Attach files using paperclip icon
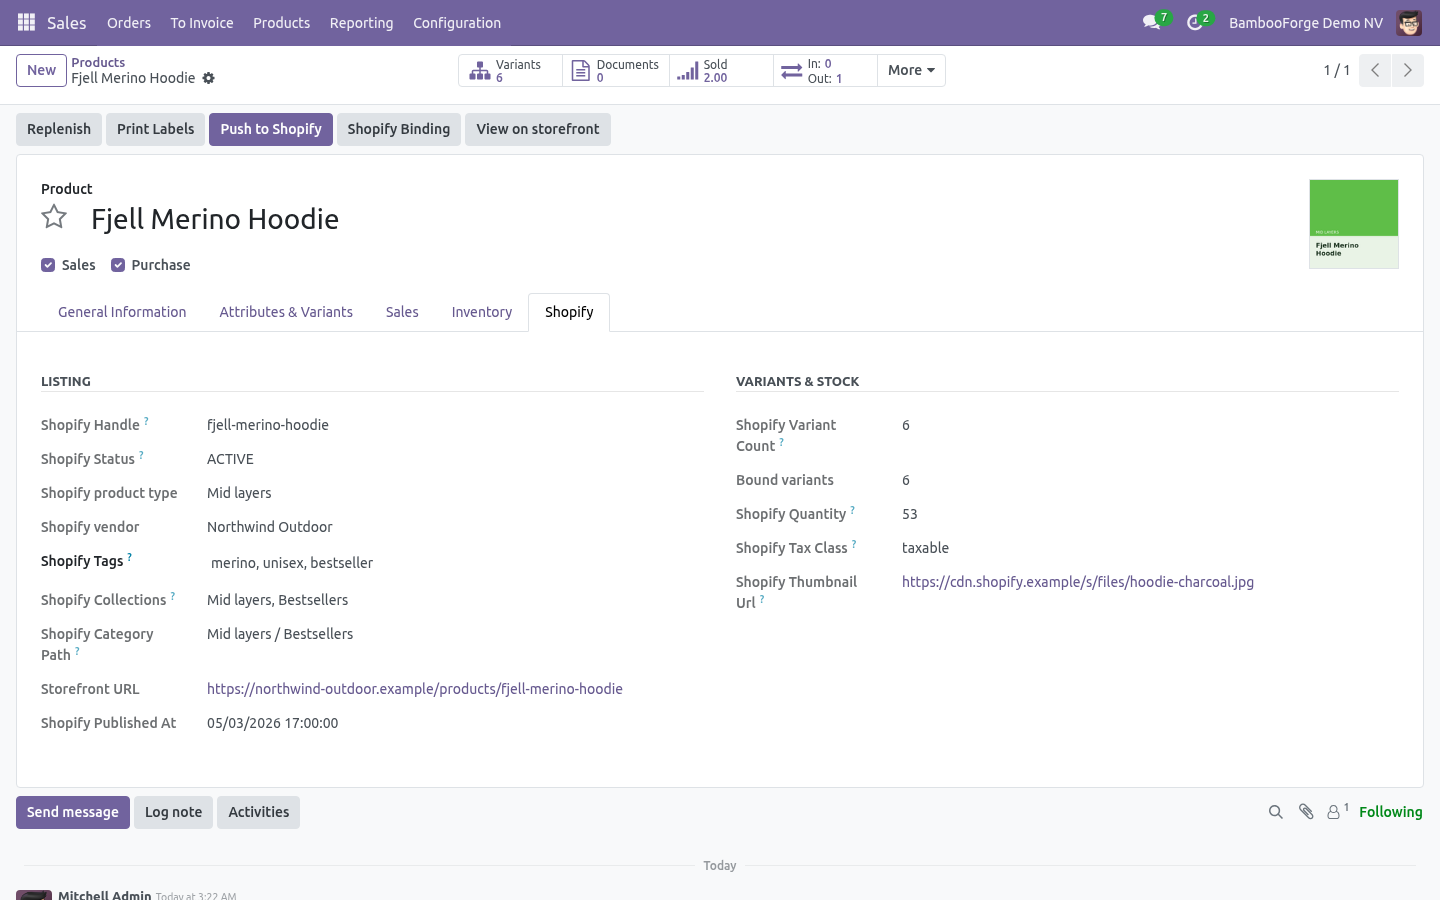1440x900 pixels. pos(1306,812)
